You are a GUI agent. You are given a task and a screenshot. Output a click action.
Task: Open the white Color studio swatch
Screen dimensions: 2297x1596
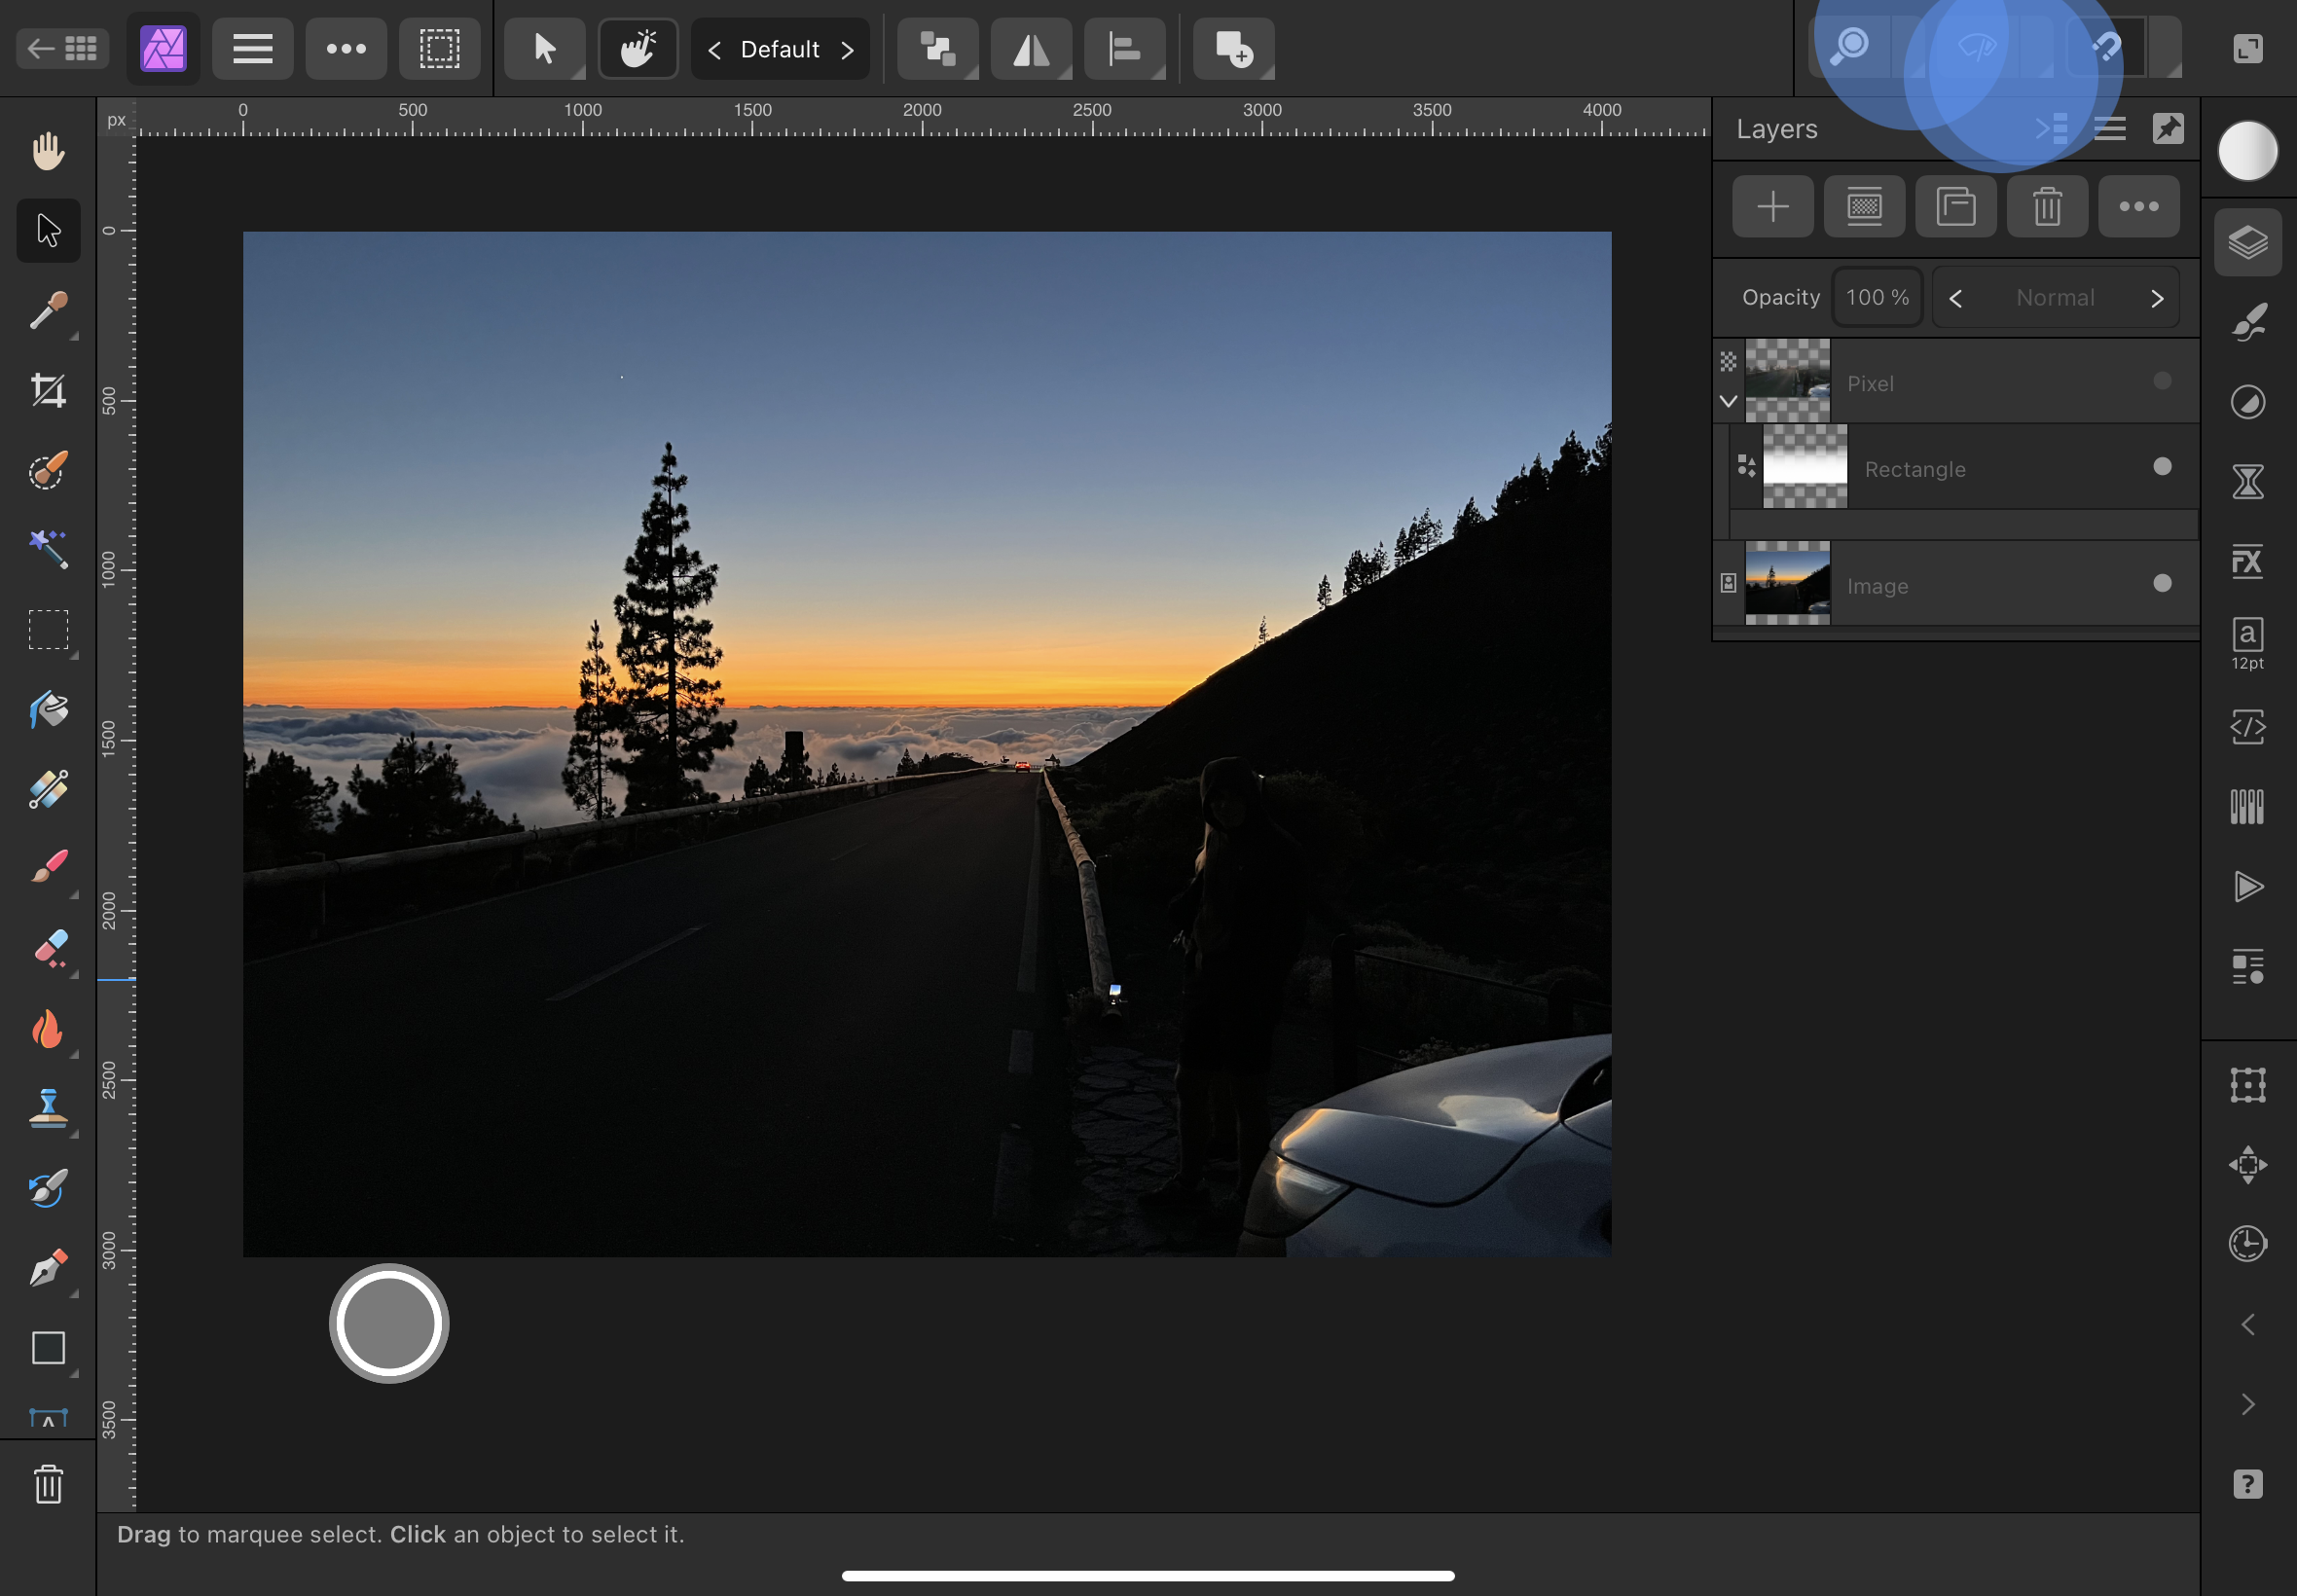point(2247,151)
